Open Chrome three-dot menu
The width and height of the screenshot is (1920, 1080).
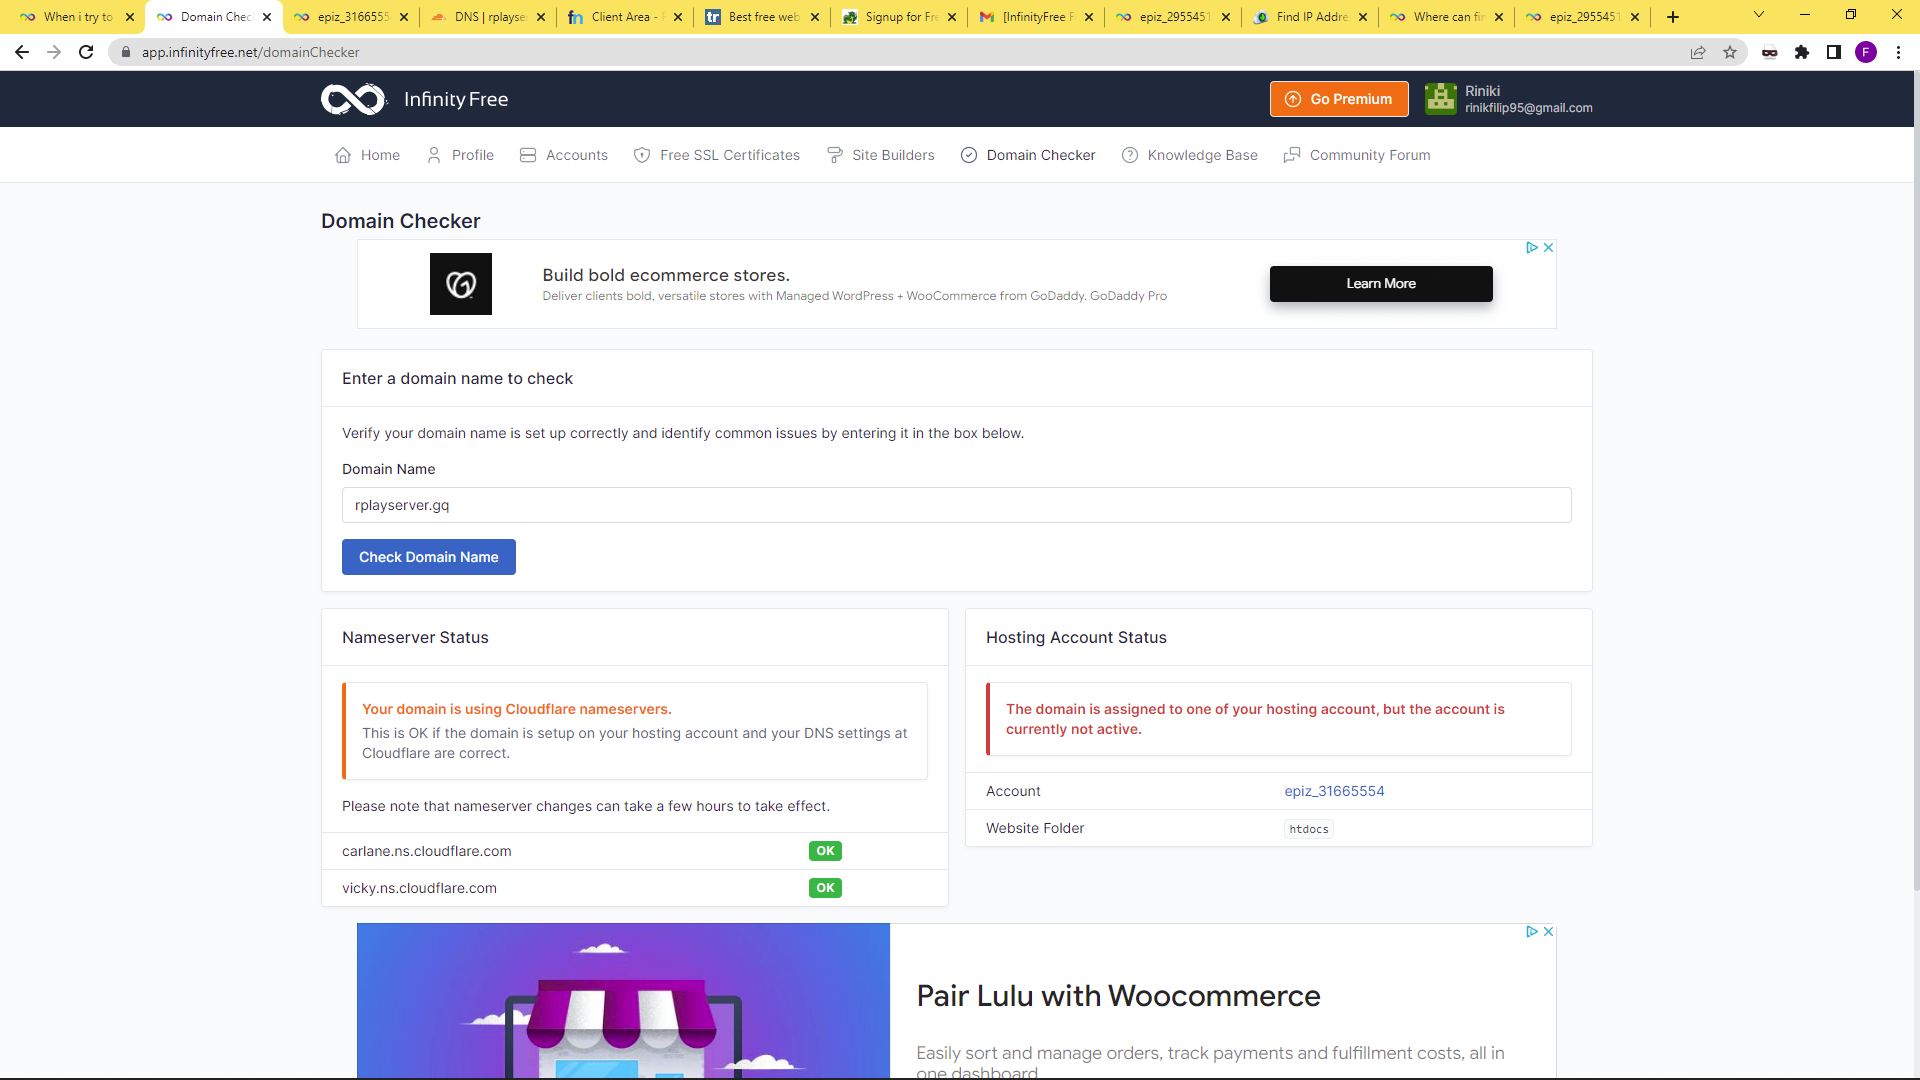[x=1898, y=52]
